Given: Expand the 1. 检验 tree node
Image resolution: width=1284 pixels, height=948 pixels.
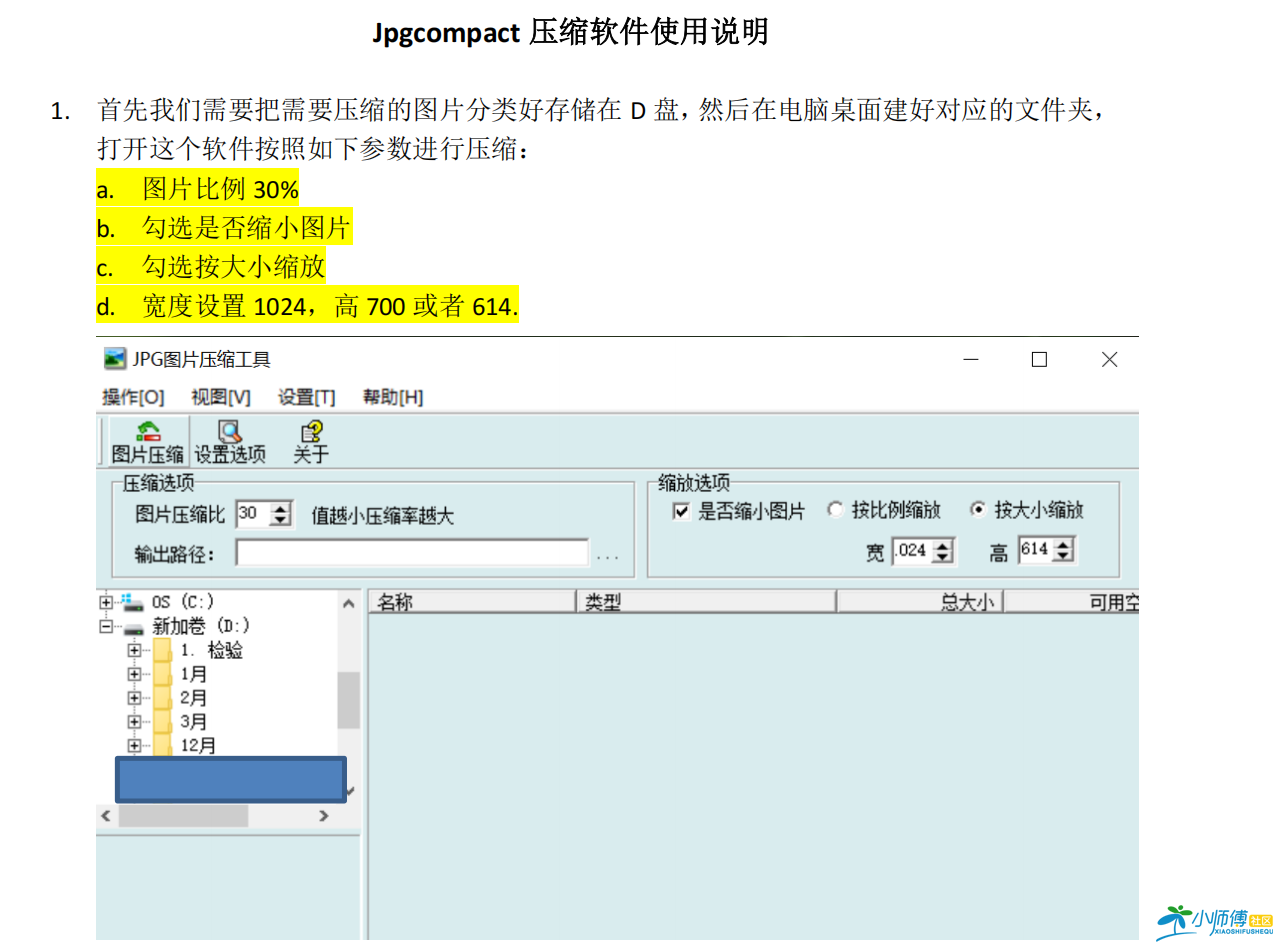Looking at the screenshot, I should click(134, 649).
